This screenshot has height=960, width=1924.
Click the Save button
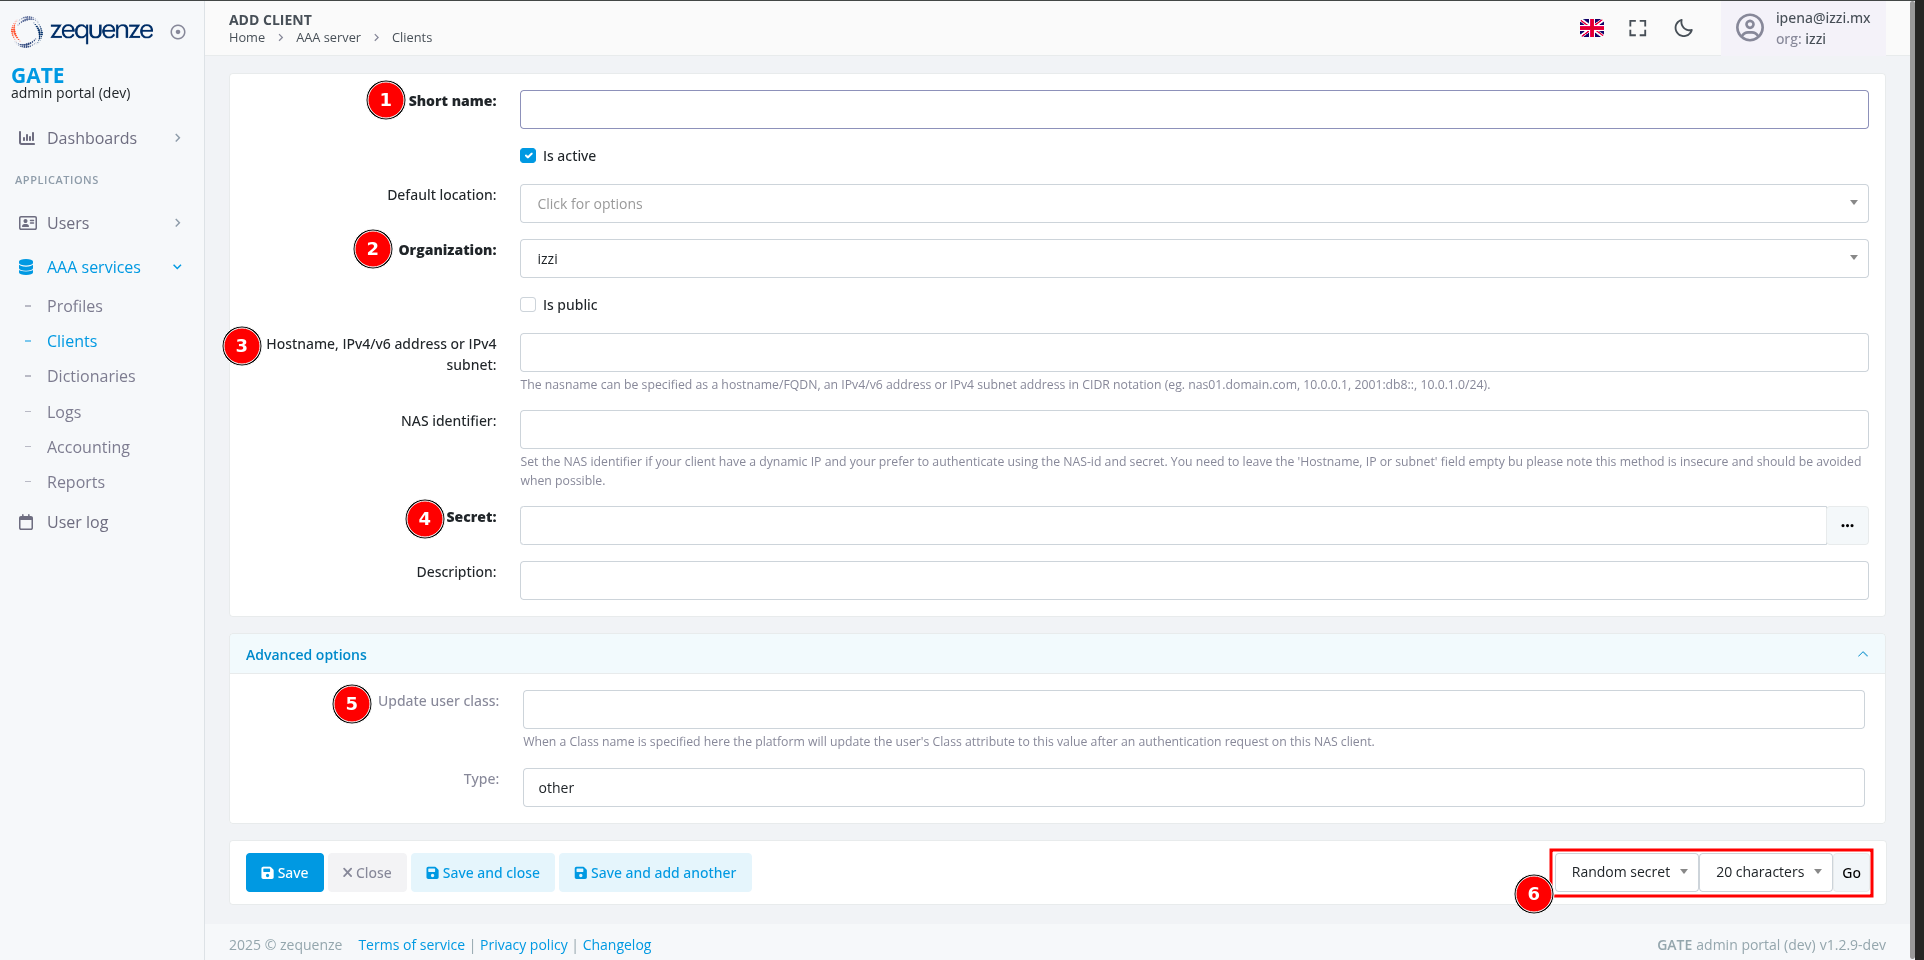click(284, 873)
